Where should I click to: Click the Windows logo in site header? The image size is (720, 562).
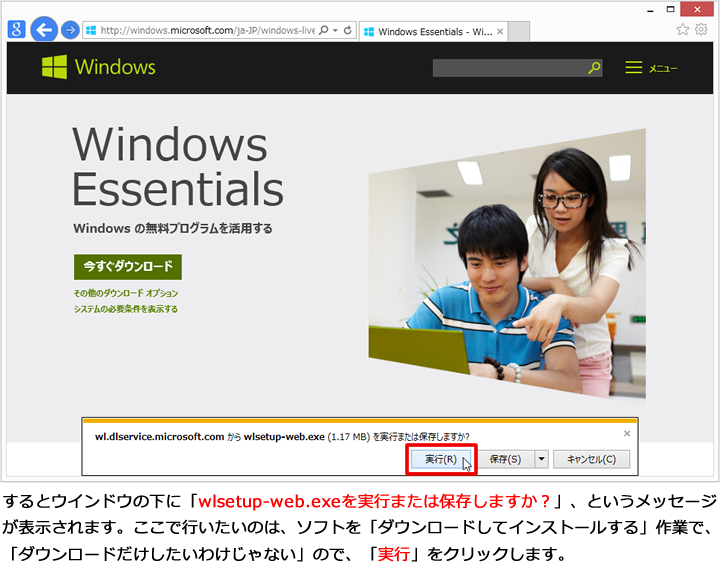[99, 67]
